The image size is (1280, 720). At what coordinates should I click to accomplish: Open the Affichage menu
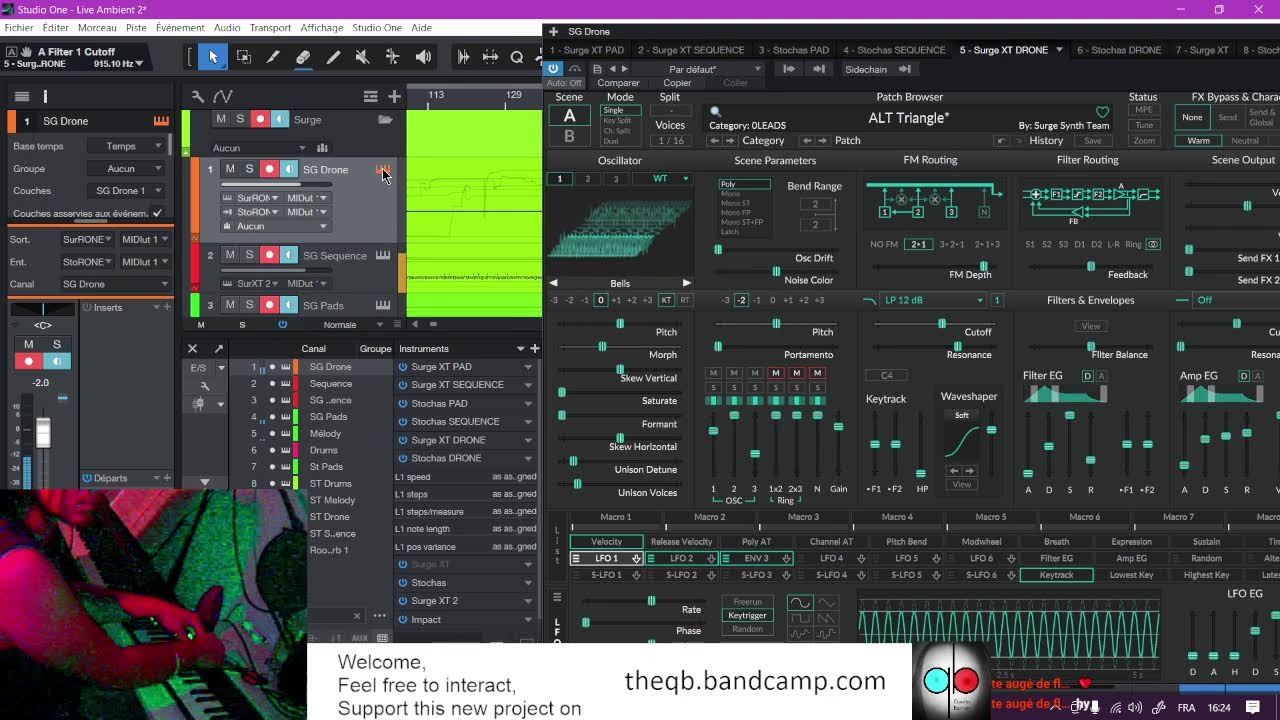click(321, 28)
